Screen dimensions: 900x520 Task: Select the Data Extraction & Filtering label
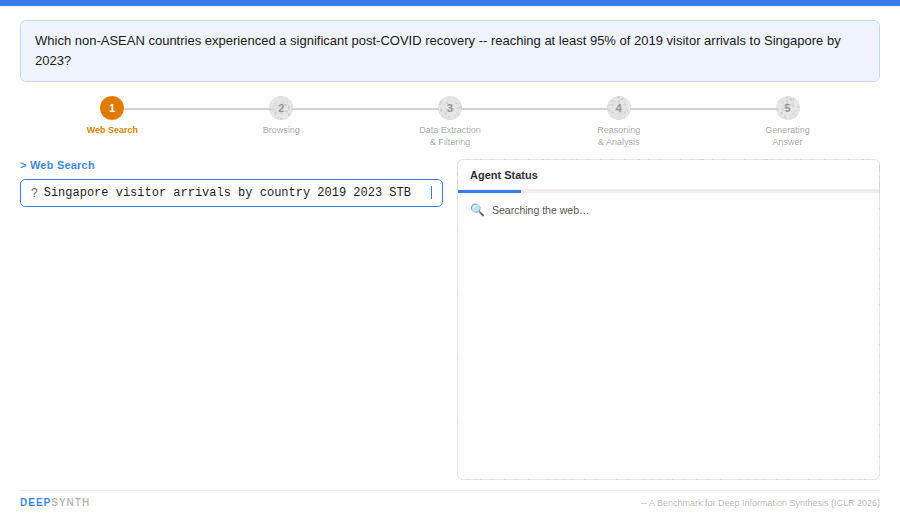pos(450,136)
